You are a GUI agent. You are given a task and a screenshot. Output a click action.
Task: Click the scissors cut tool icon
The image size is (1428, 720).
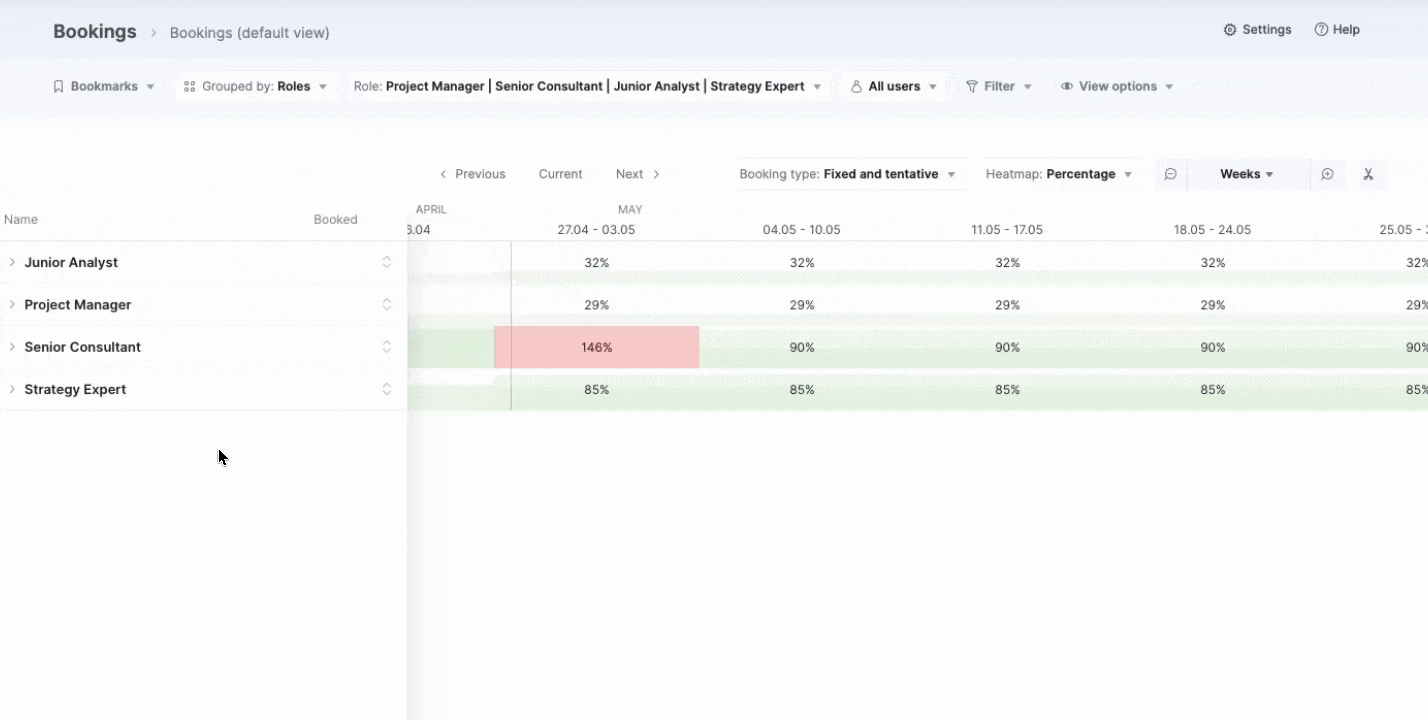[x=1368, y=174]
